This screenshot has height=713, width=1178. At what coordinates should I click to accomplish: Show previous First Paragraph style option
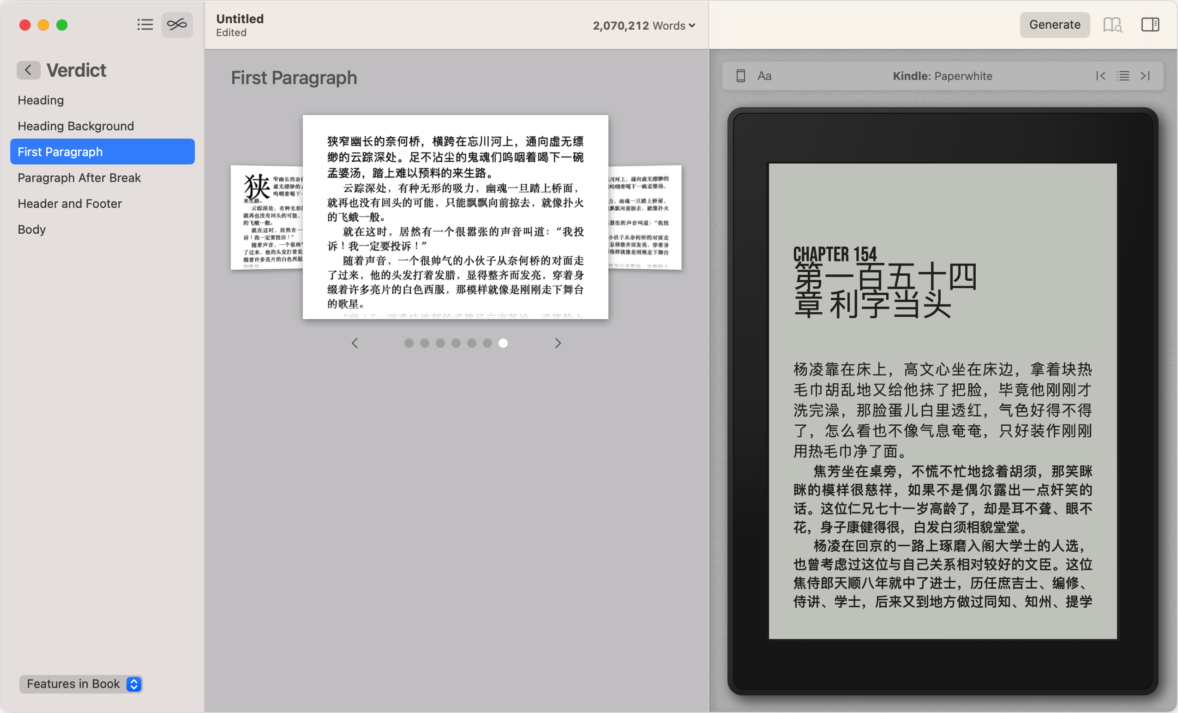click(355, 343)
